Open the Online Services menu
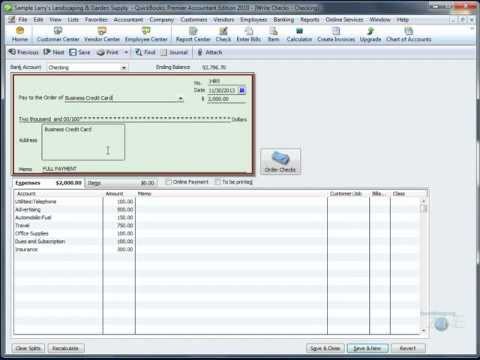Screen dimensions: 480x360 (344, 20)
